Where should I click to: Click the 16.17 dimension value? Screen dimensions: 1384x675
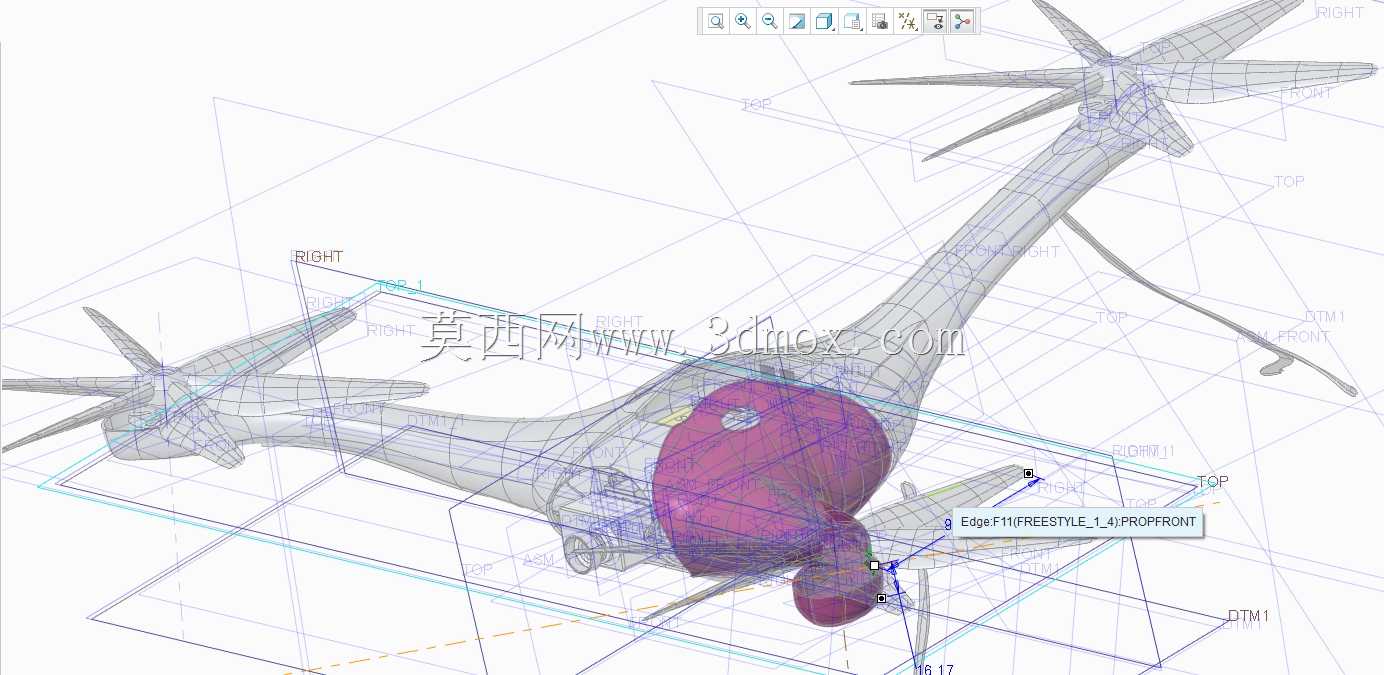(934, 668)
